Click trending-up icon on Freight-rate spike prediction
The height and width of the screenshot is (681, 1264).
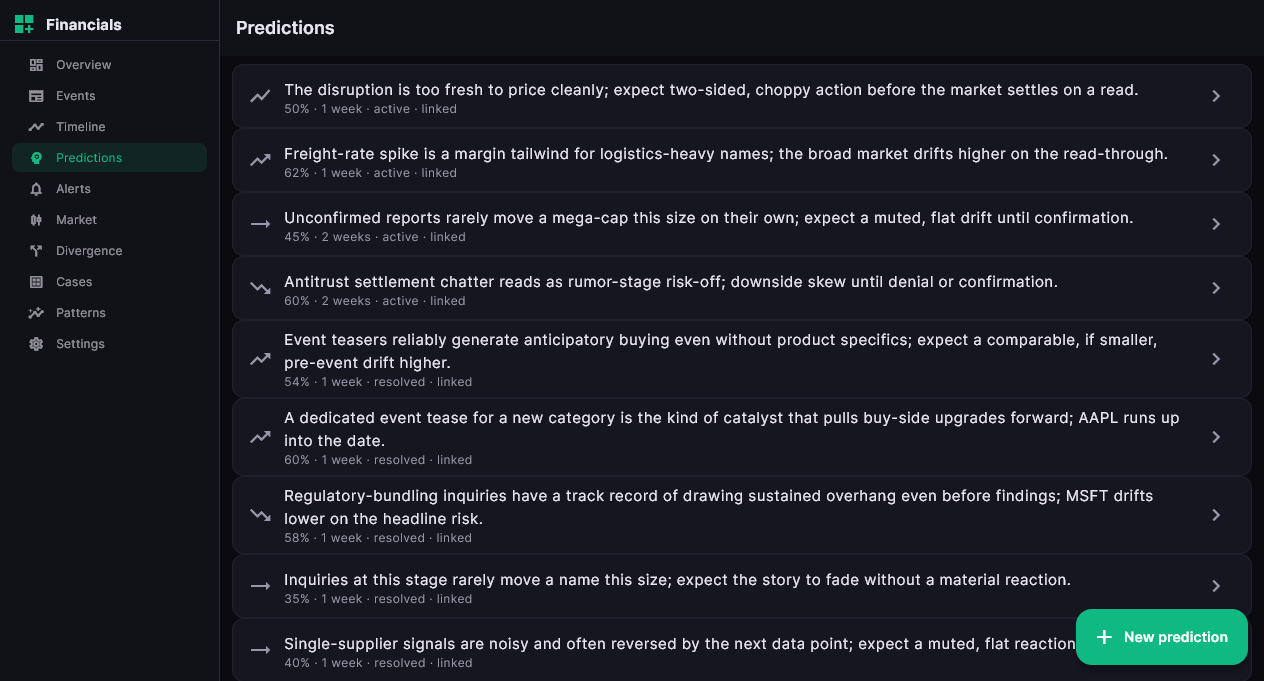pos(260,160)
